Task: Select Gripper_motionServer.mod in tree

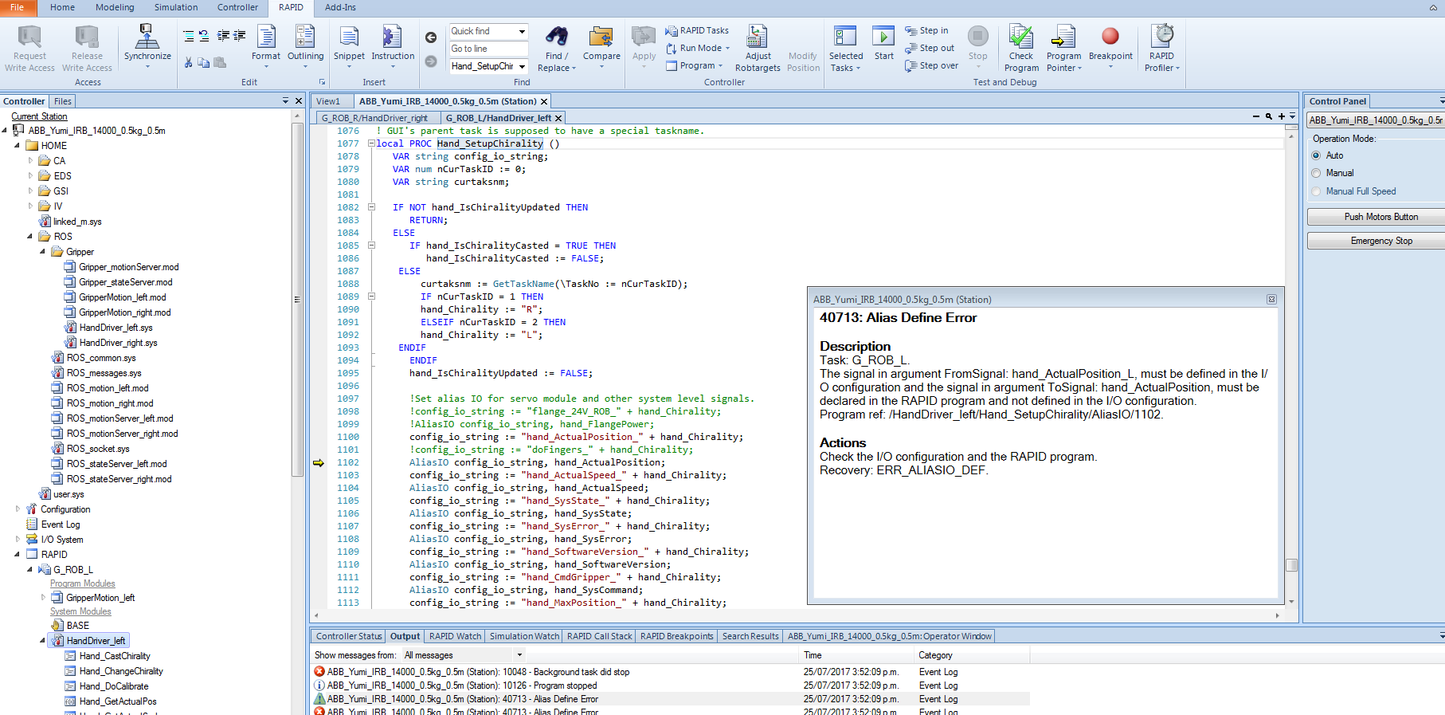Action: coord(128,267)
